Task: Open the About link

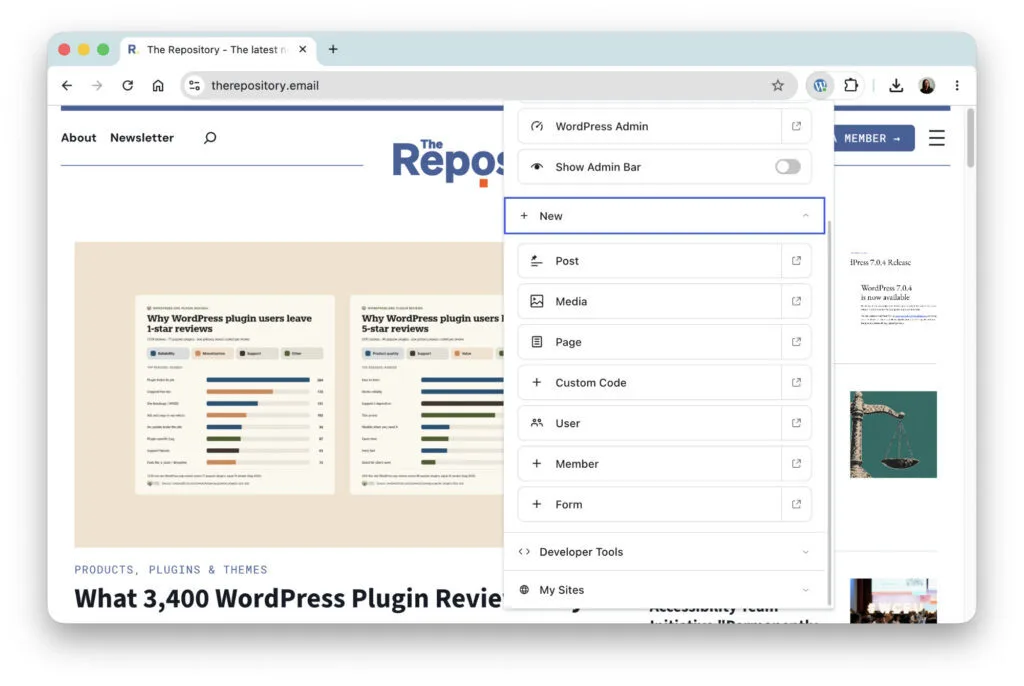Action: pos(78,138)
